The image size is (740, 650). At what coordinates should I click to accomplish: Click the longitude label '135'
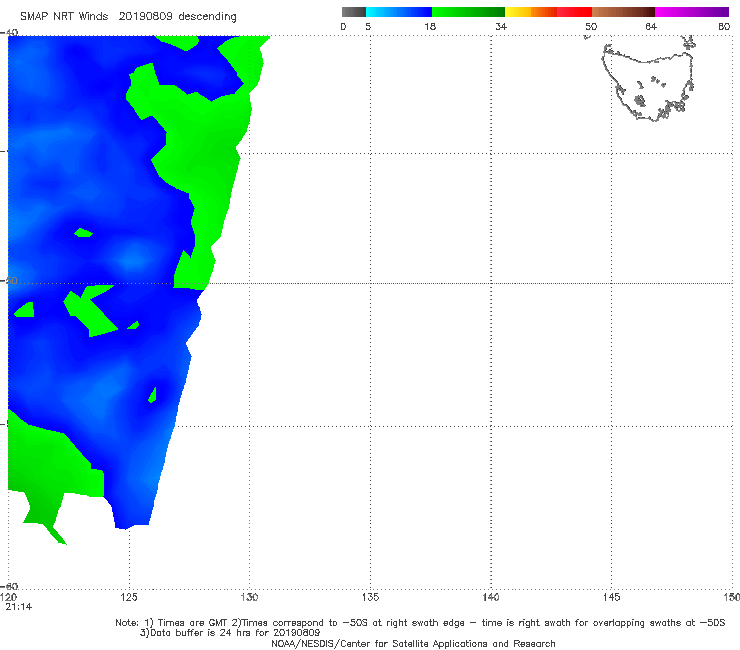[x=370, y=597]
